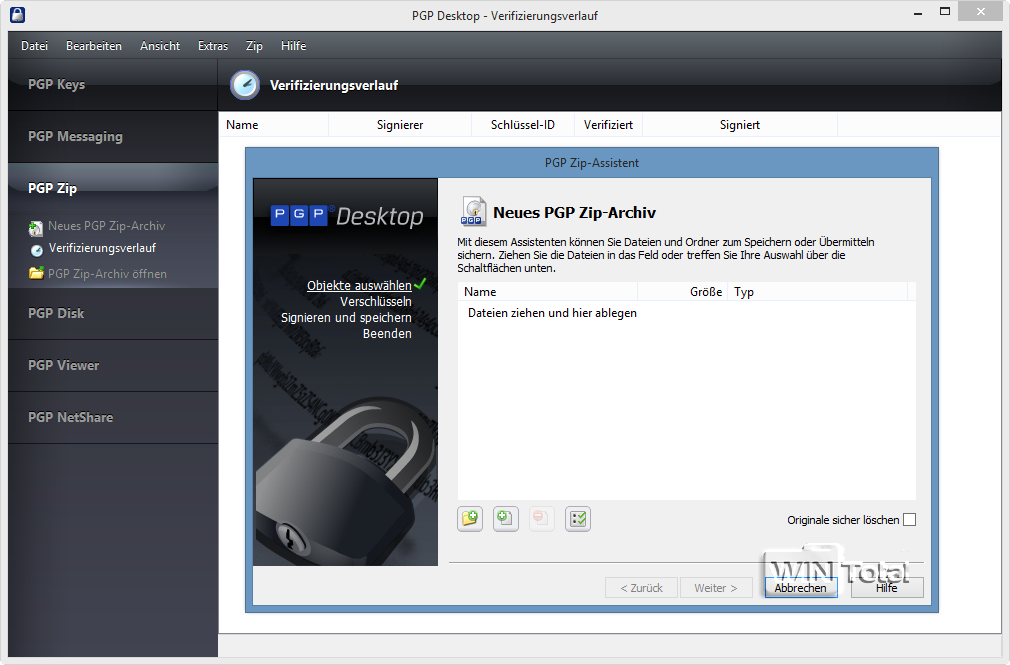Click the select-all checklist icon button

pos(578,518)
